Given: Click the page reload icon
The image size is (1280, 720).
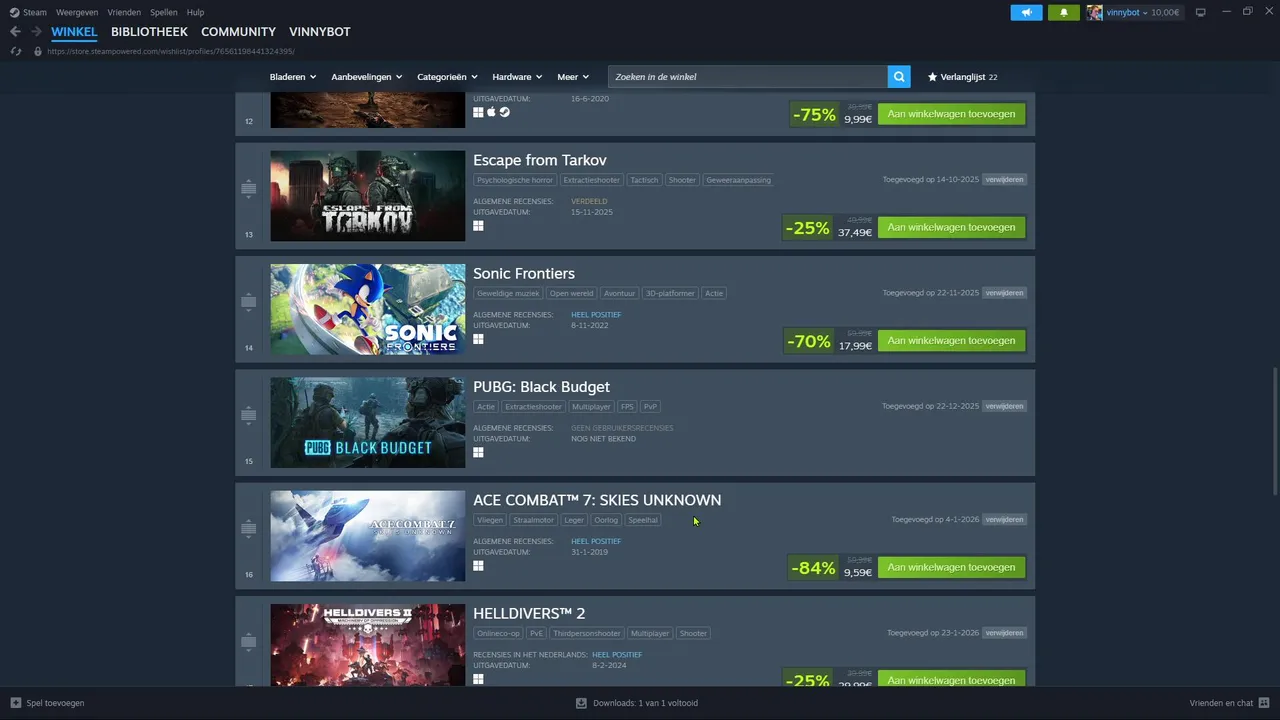Looking at the screenshot, I should [x=15, y=51].
